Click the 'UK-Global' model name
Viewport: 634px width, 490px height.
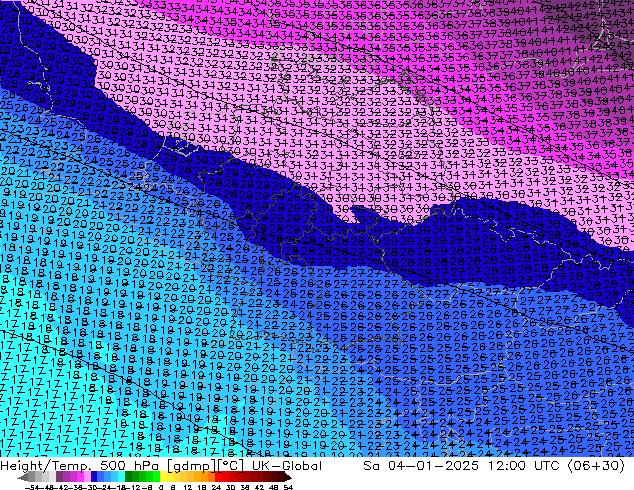pyautogui.click(x=287, y=466)
